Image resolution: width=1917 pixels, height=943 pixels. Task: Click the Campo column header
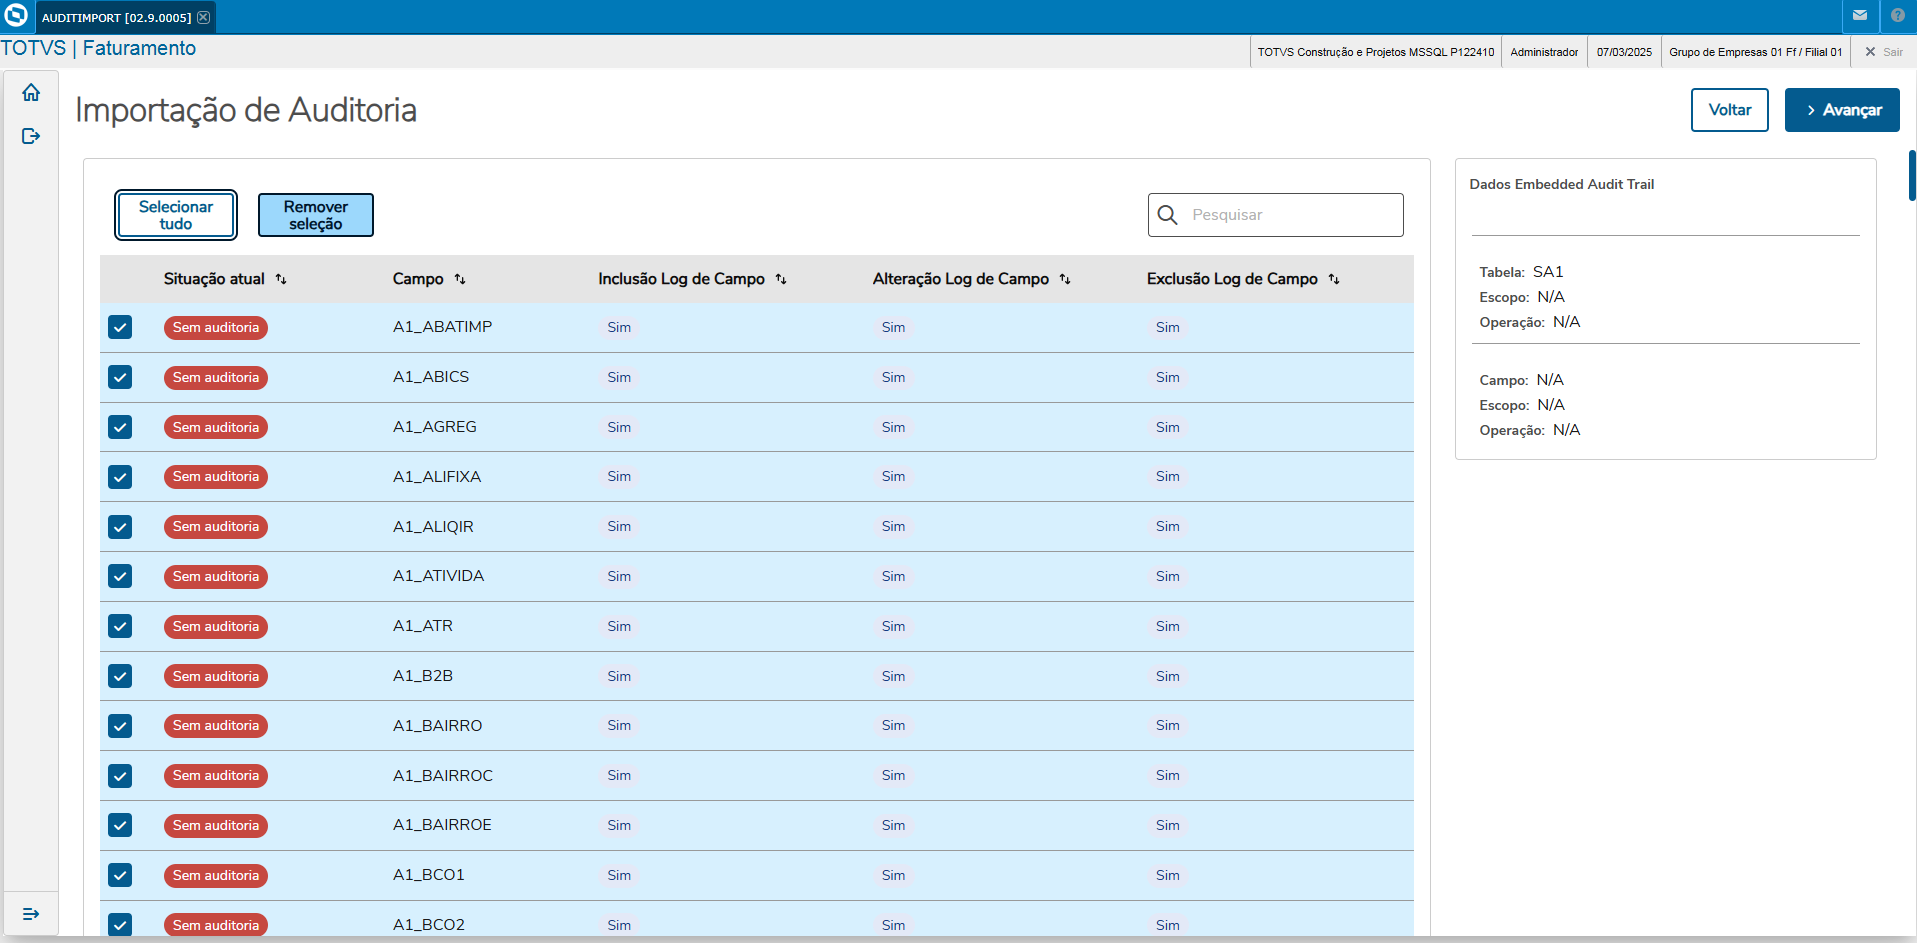418,279
